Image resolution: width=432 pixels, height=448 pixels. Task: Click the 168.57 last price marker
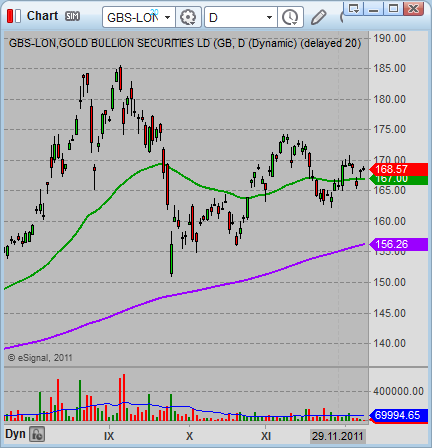[399, 169]
